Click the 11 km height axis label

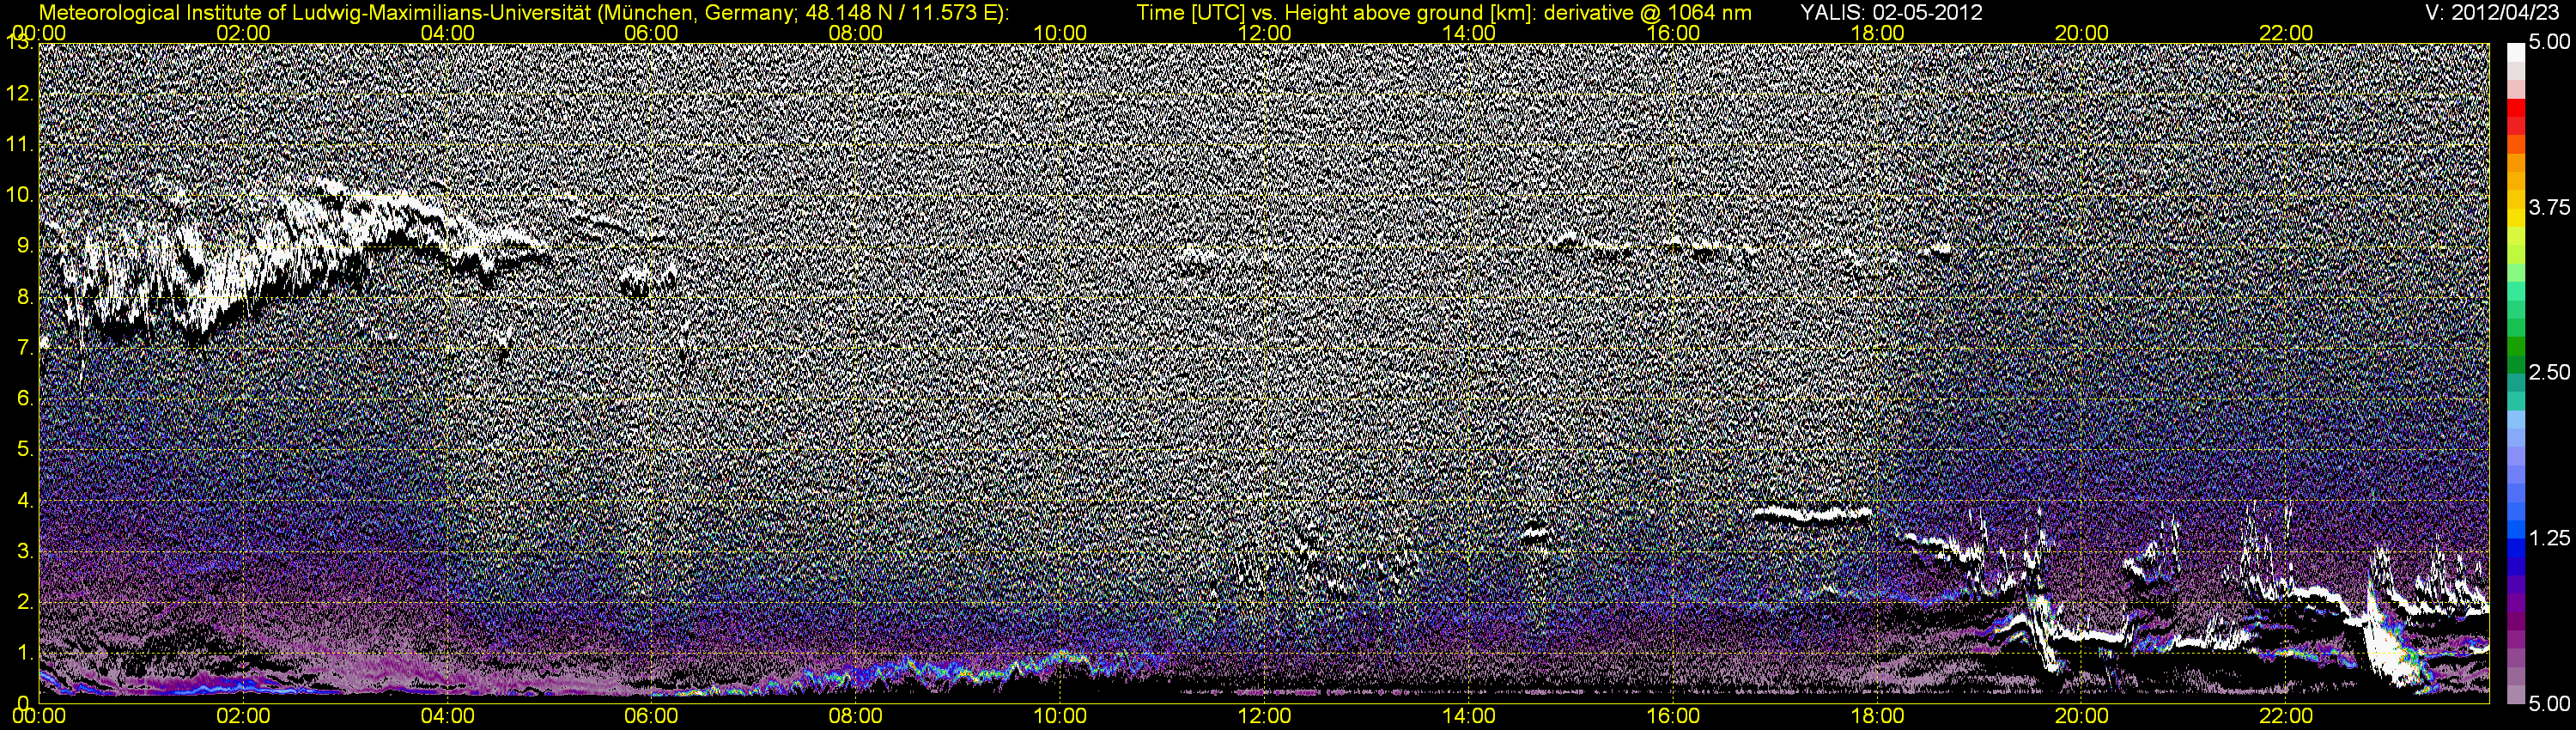18,145
